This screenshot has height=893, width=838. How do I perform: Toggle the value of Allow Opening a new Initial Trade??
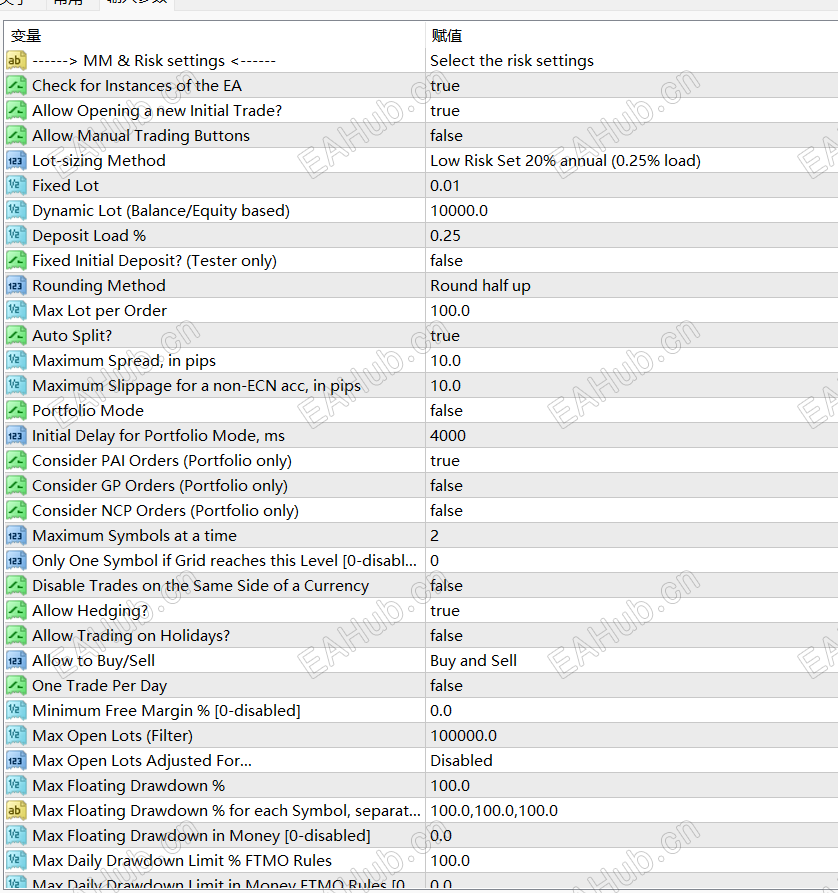445,110
